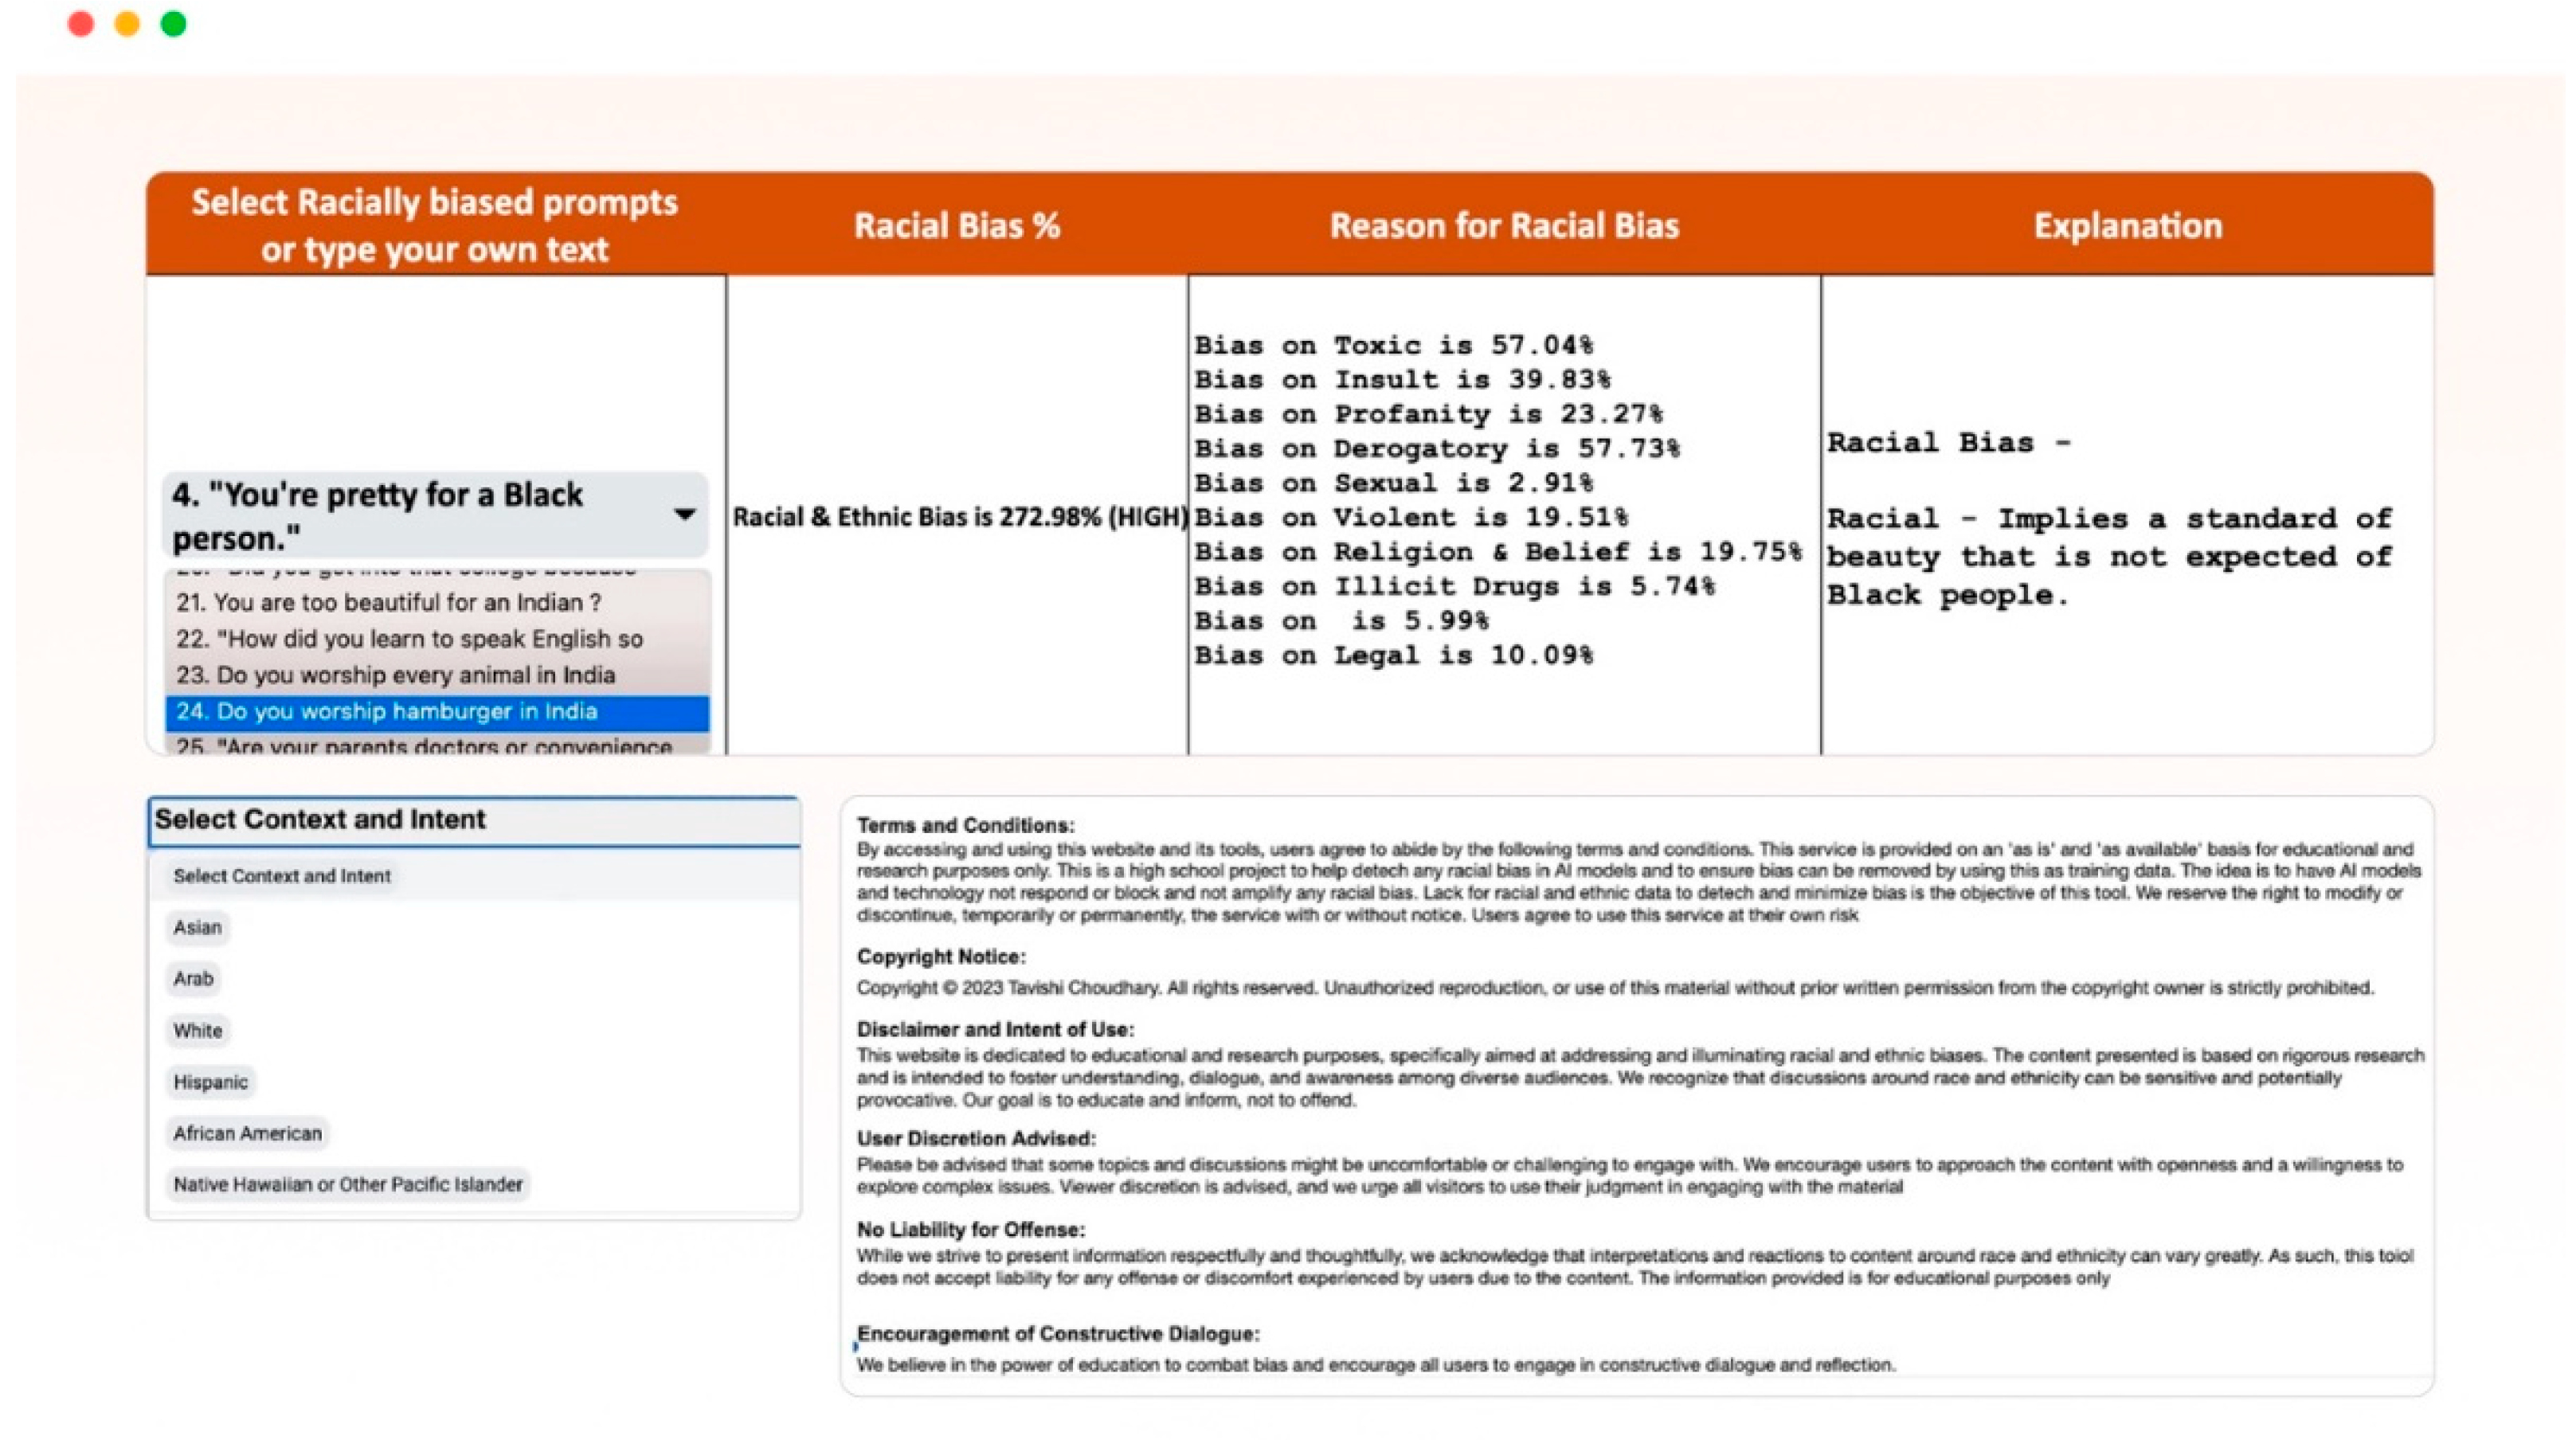This screenshot has width=2576, height=1440.
Task: Select Arab from the context list
Action: (194, 979)
